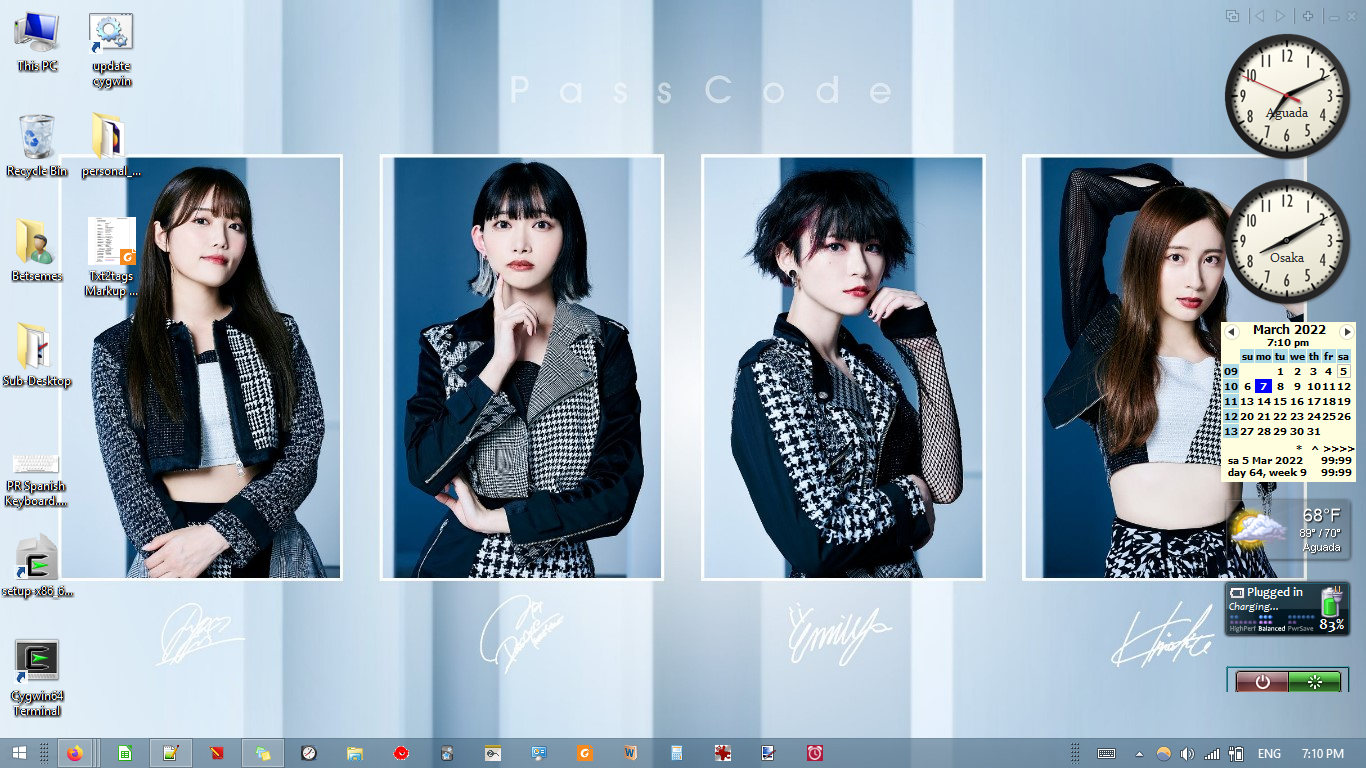Open the Recycle Bin icon
1366x768 pixels.
(x=37, y=146)
